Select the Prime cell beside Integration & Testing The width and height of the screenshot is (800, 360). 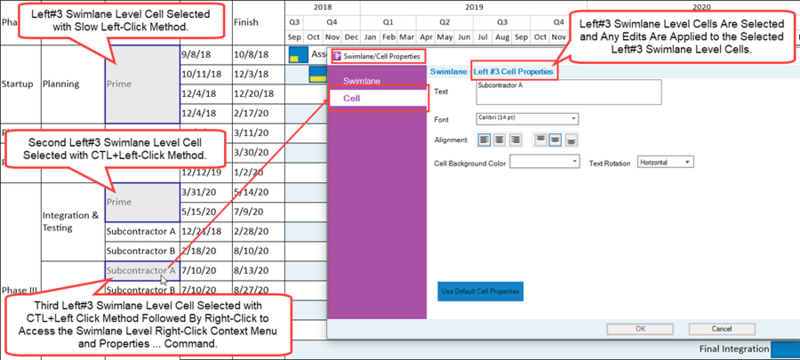(x=142, y=202)
